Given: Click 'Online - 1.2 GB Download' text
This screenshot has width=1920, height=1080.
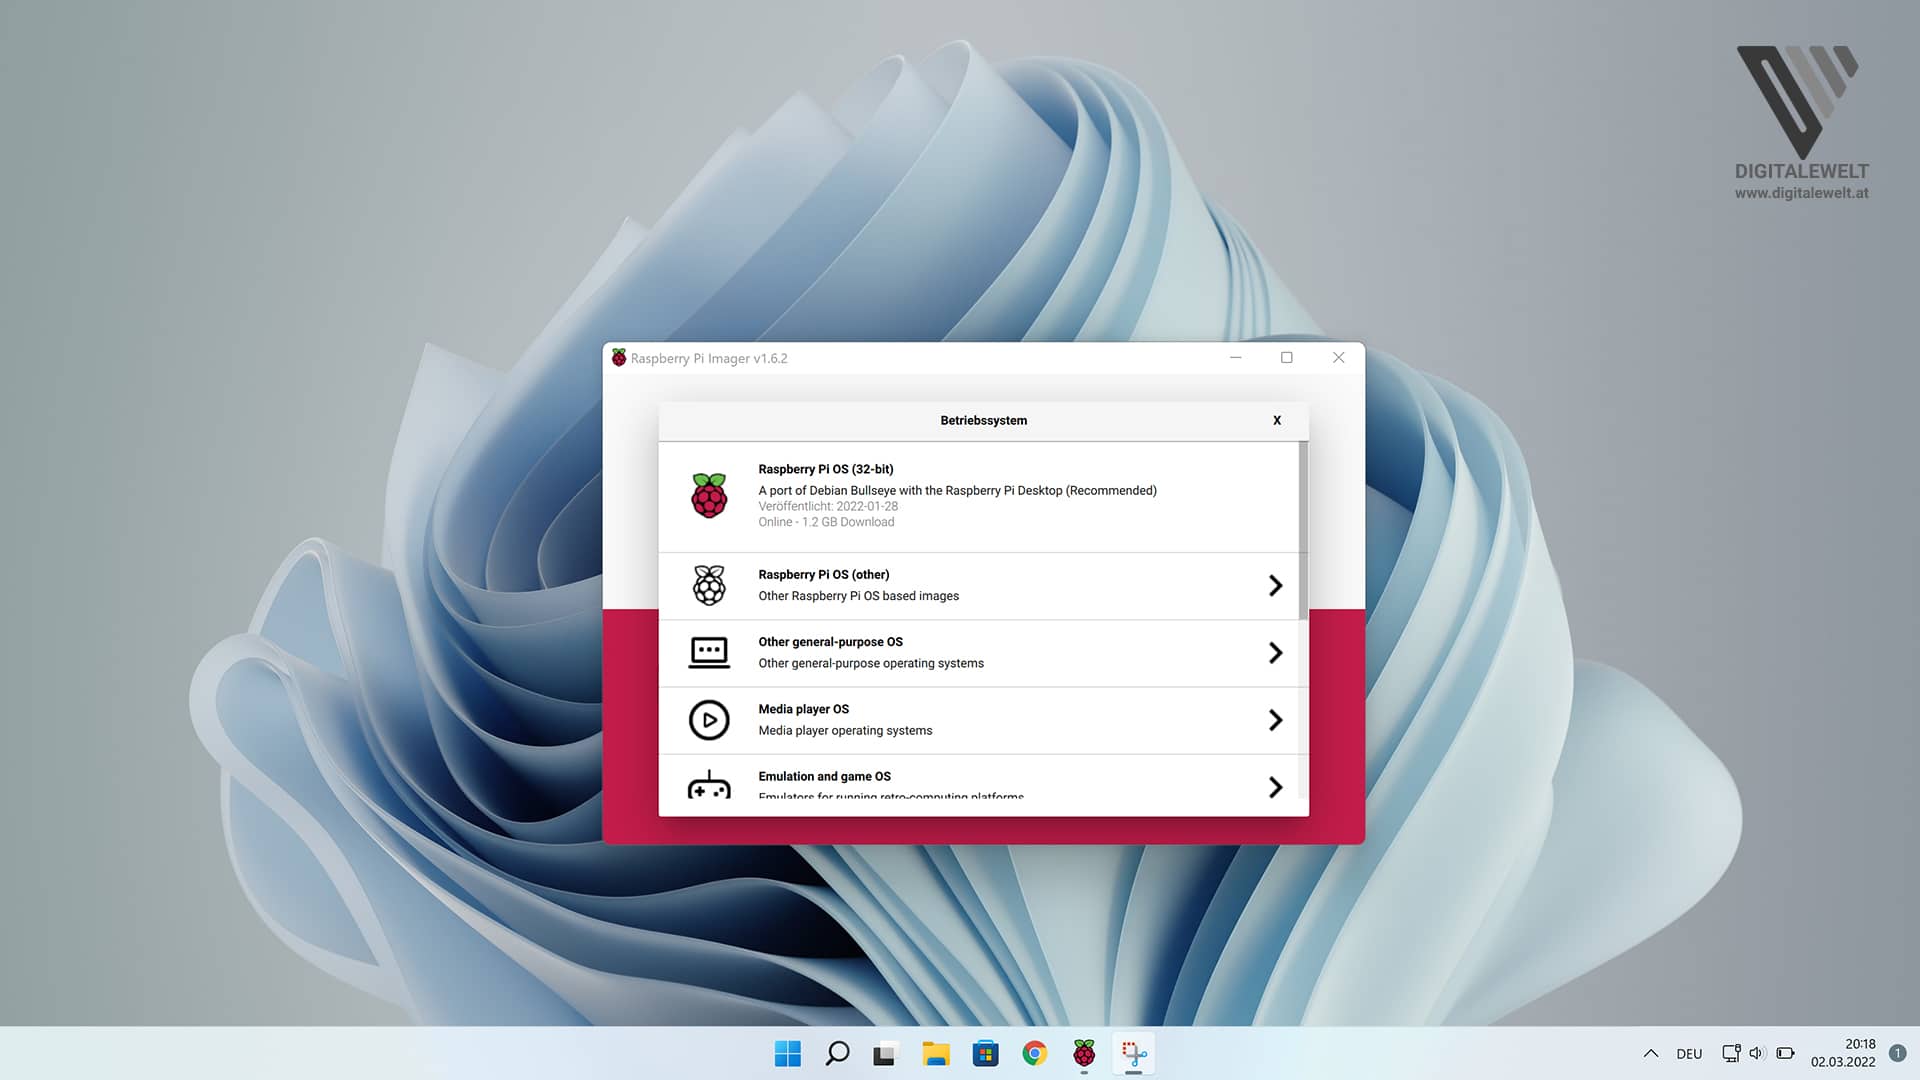Looking at the screenshot, I should coord(826,522).
